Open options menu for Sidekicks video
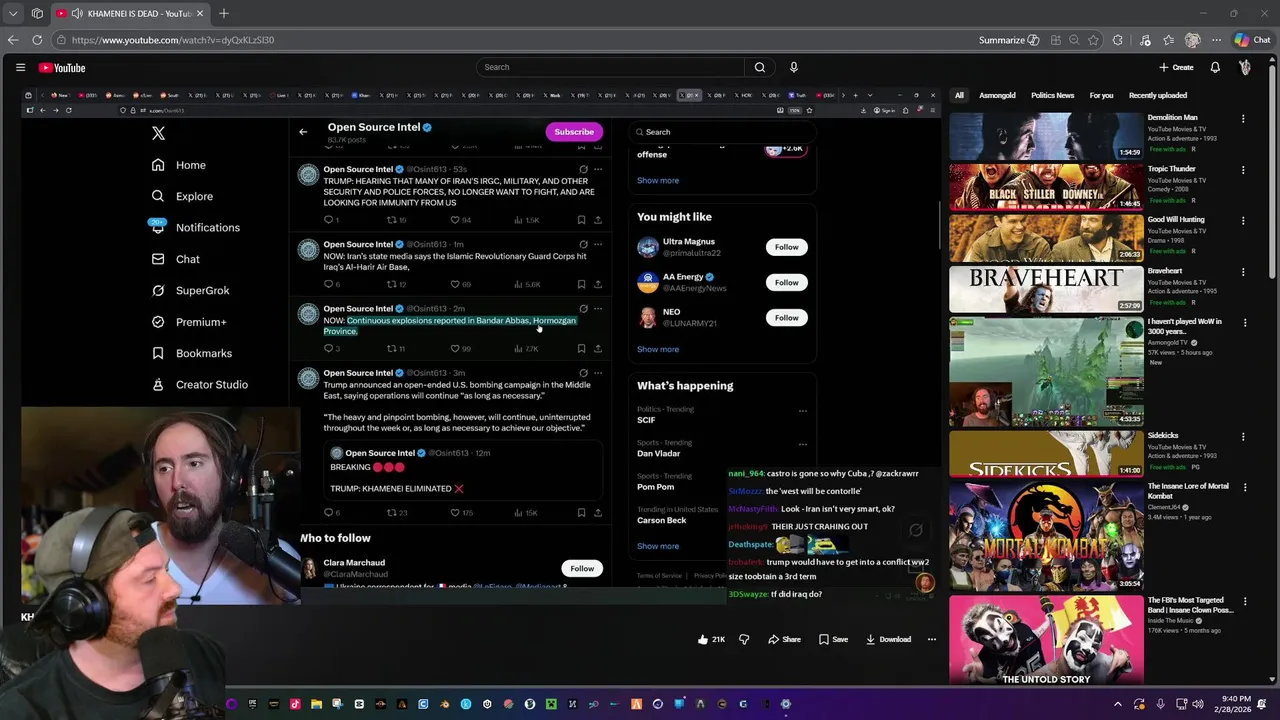 click(x=1243, y=437)
